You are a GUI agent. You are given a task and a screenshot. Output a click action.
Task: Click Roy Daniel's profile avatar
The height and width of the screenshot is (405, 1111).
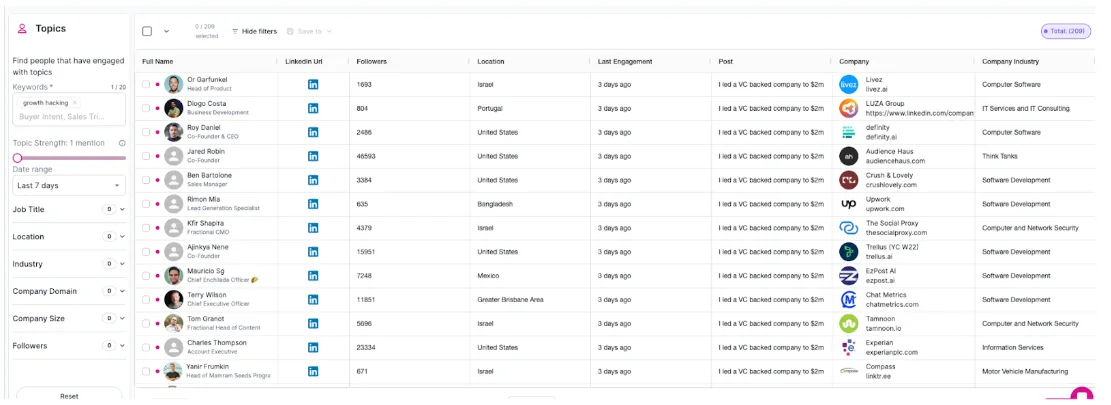click(x=174, y=132)
